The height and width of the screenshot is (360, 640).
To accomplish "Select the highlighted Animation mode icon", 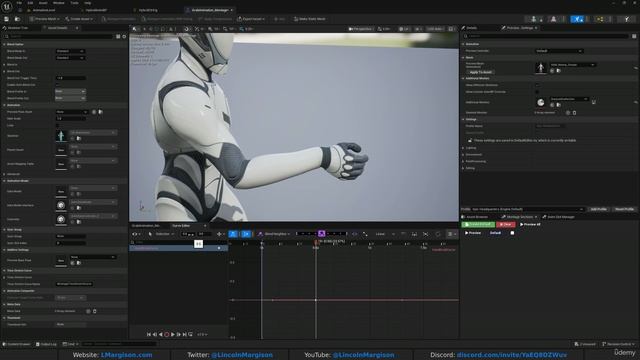I will (577, 19).
